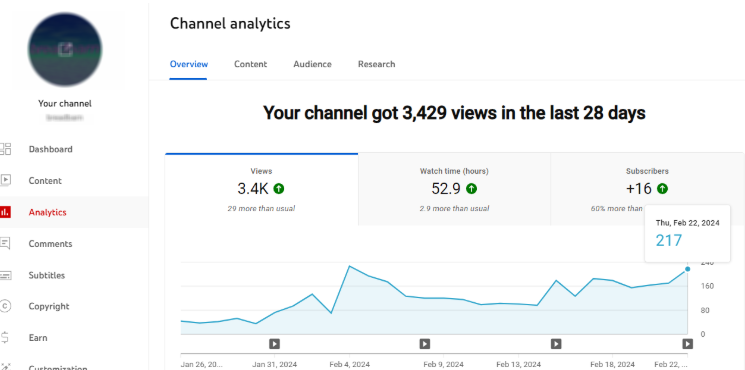Image resolution: width=745 pixels, height=370 pixels.
Task: Click 'Thu, Feb 22, 2024' tooltip date
Action: point(688,223)
